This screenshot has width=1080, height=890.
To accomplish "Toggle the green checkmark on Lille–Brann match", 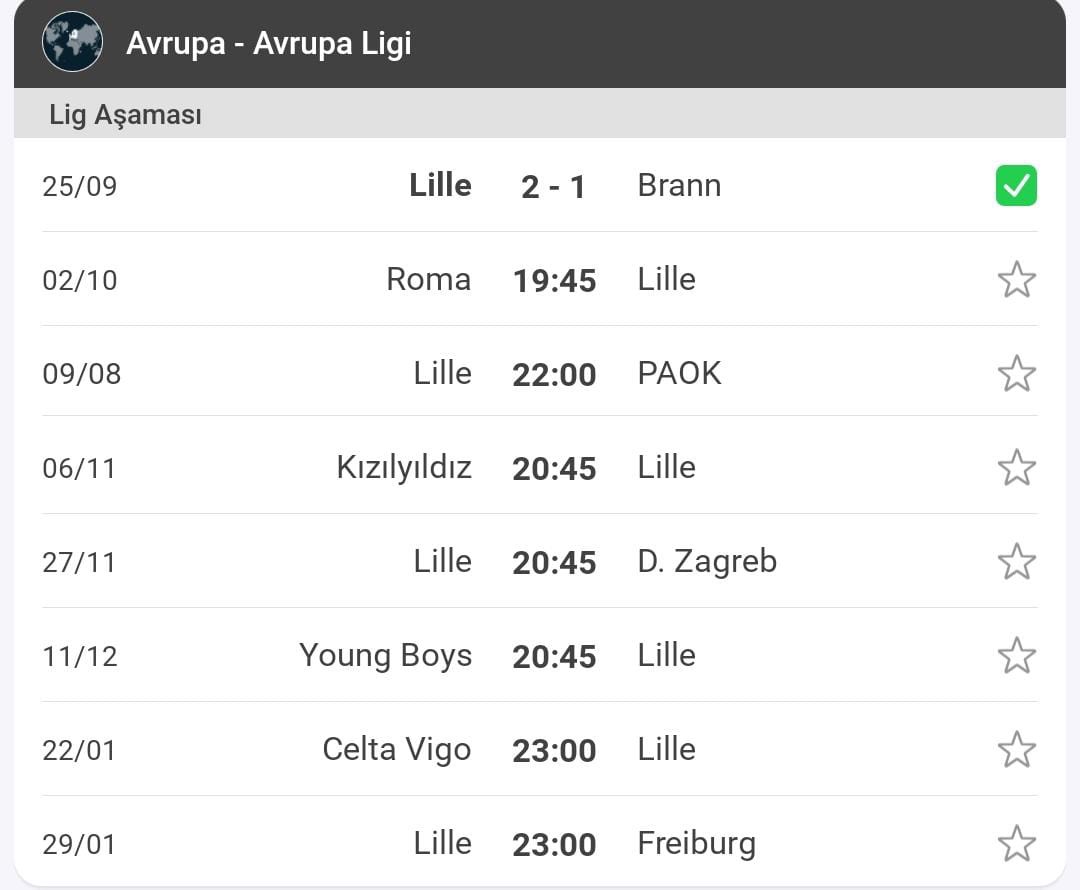I will (1016, 185).
